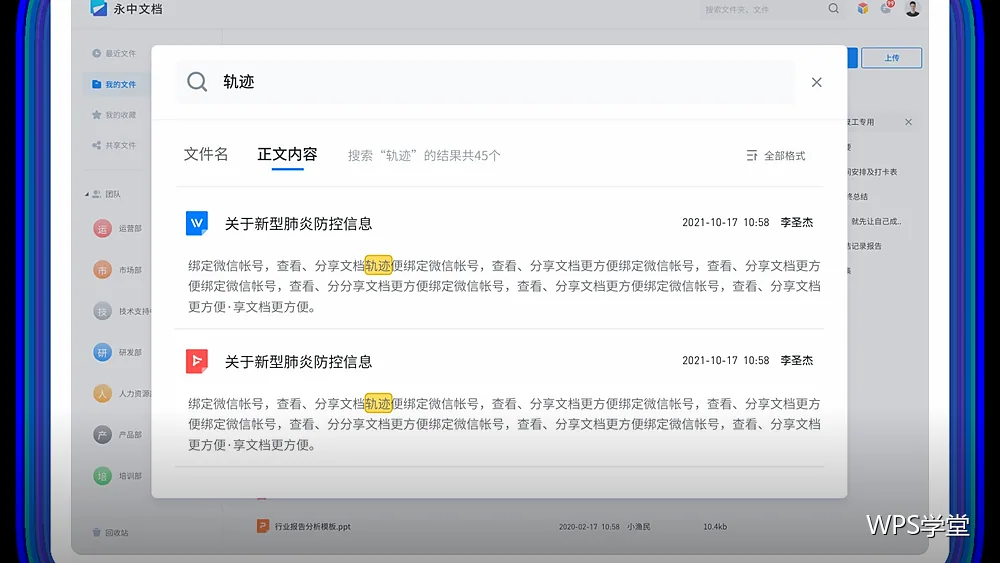Open the 全部格式 filter dropdown

pos(776,156)
